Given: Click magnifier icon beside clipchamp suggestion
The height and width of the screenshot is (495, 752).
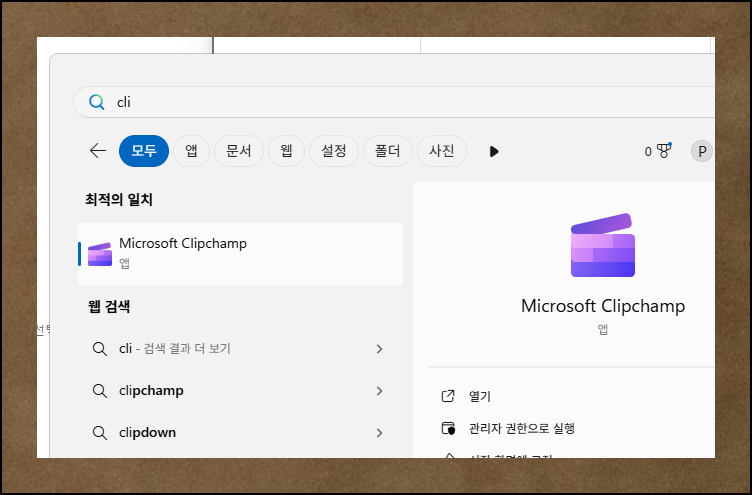Looking at the screenshot, I should 99,391.
